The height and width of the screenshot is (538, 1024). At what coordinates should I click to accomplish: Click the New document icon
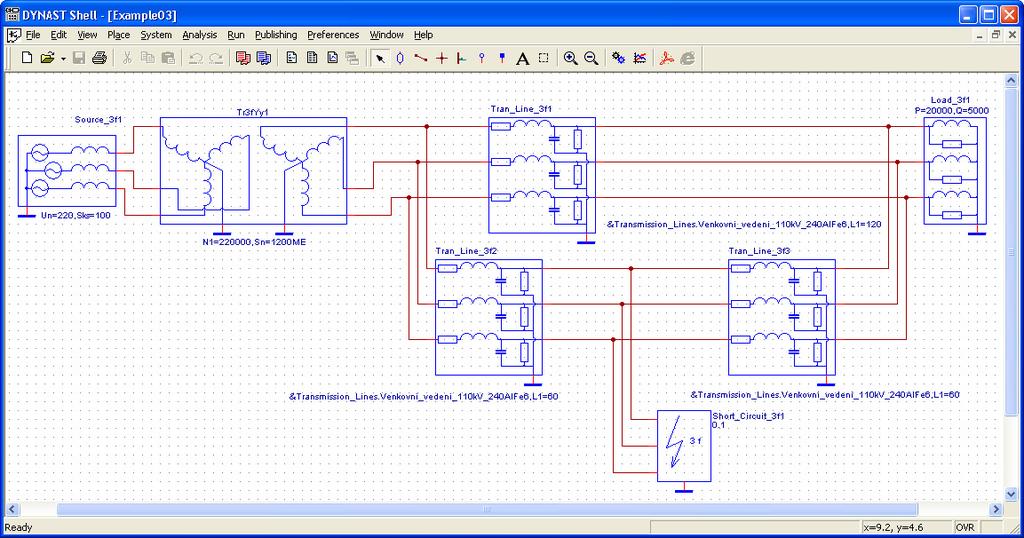point(27,58)
